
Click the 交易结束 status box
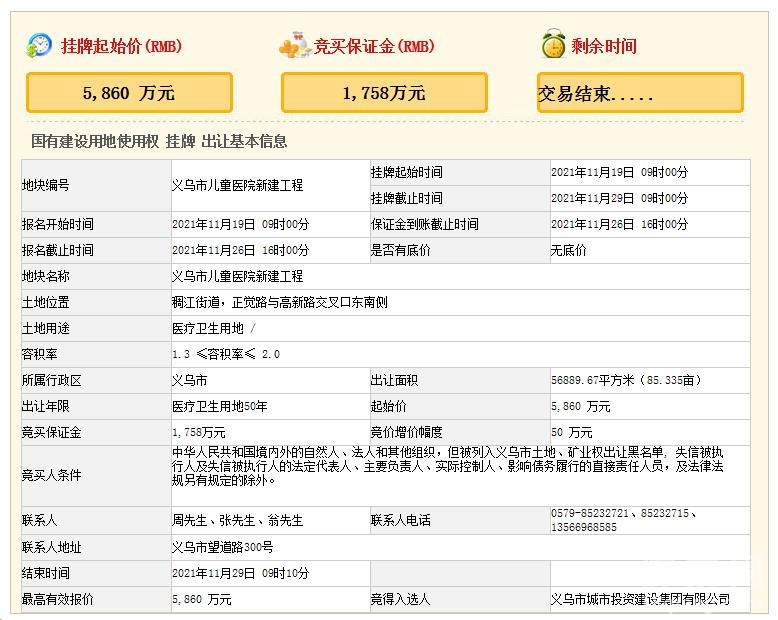[x=639, y=93]
